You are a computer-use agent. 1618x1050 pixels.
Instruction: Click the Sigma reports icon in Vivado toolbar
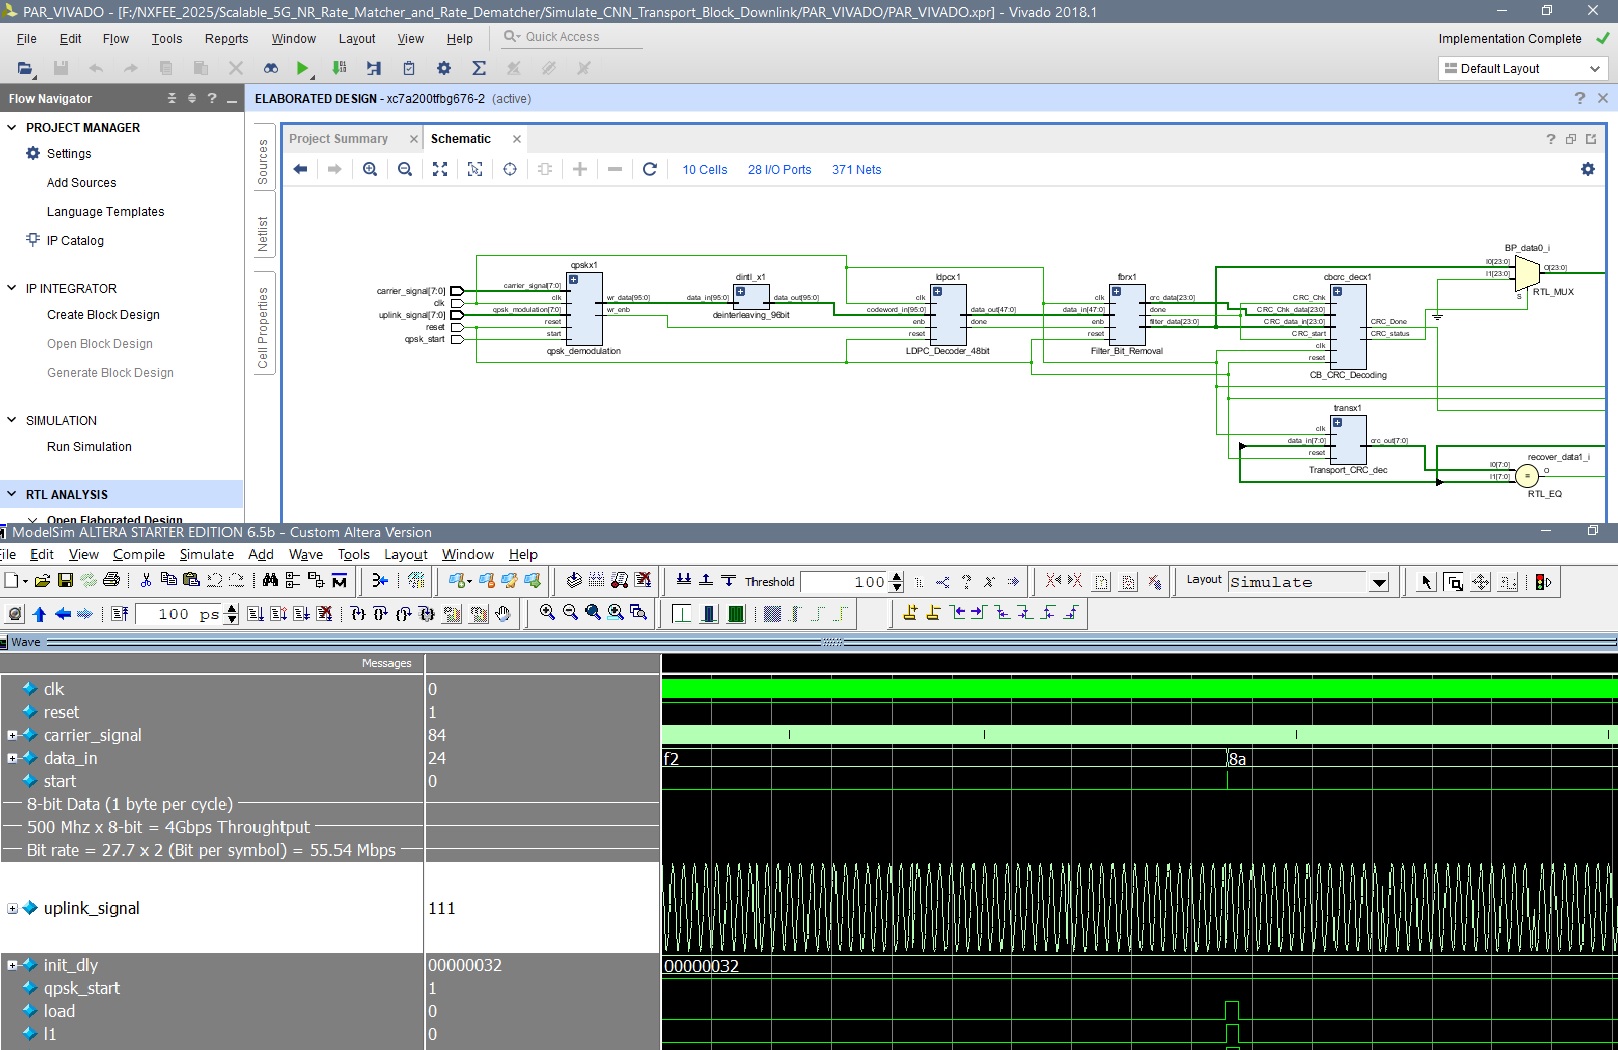(479, 68)
